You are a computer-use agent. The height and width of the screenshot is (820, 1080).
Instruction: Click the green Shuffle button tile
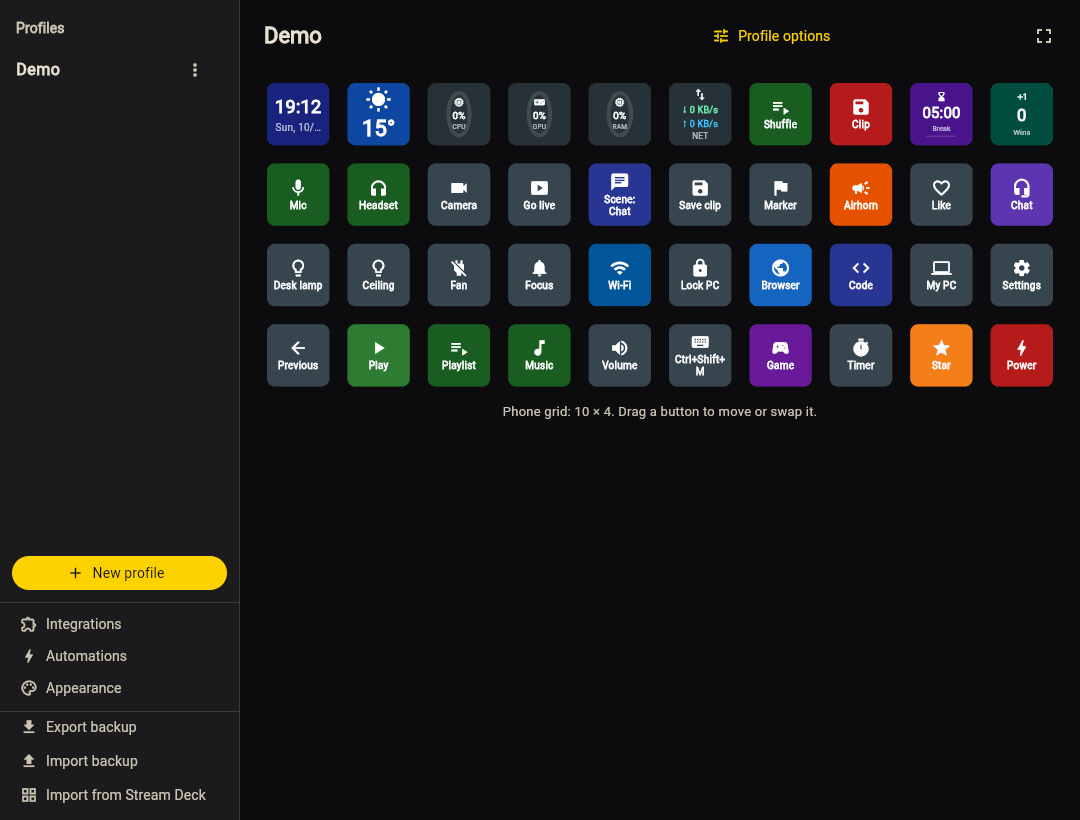[x=780, y=114]
